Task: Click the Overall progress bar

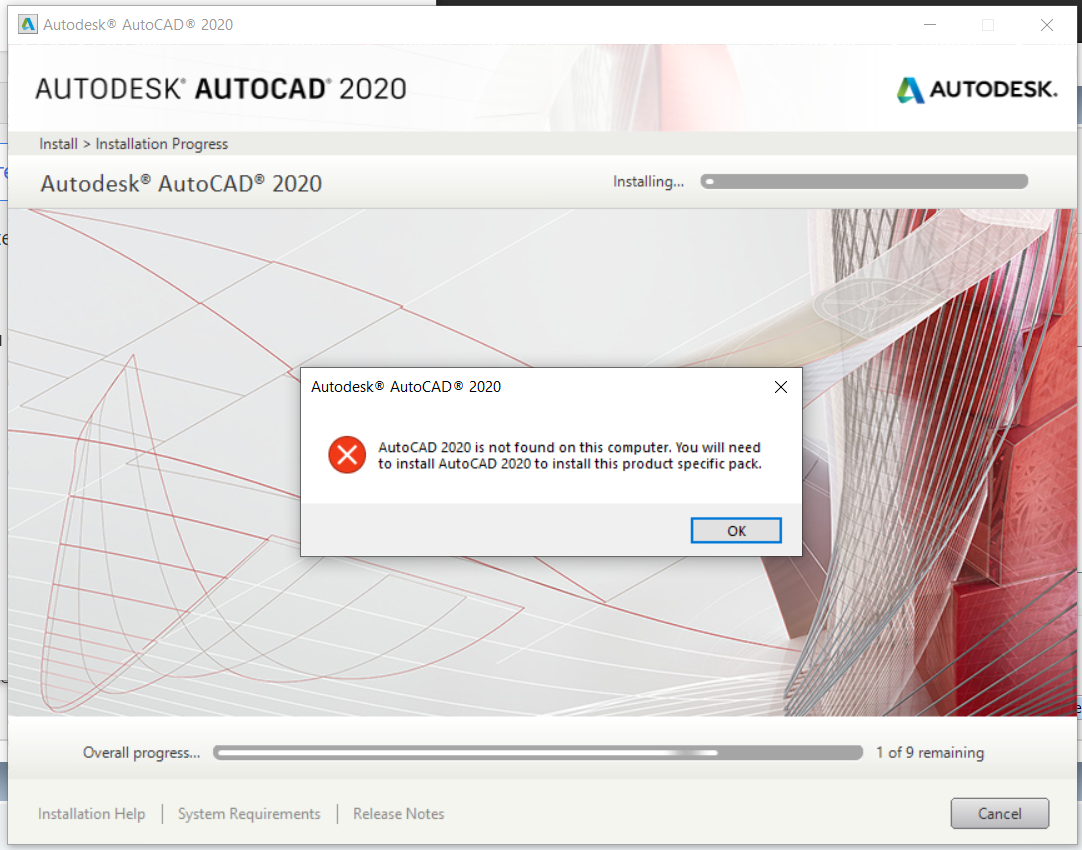Action: pyautogui.click(x=538, y=753)
